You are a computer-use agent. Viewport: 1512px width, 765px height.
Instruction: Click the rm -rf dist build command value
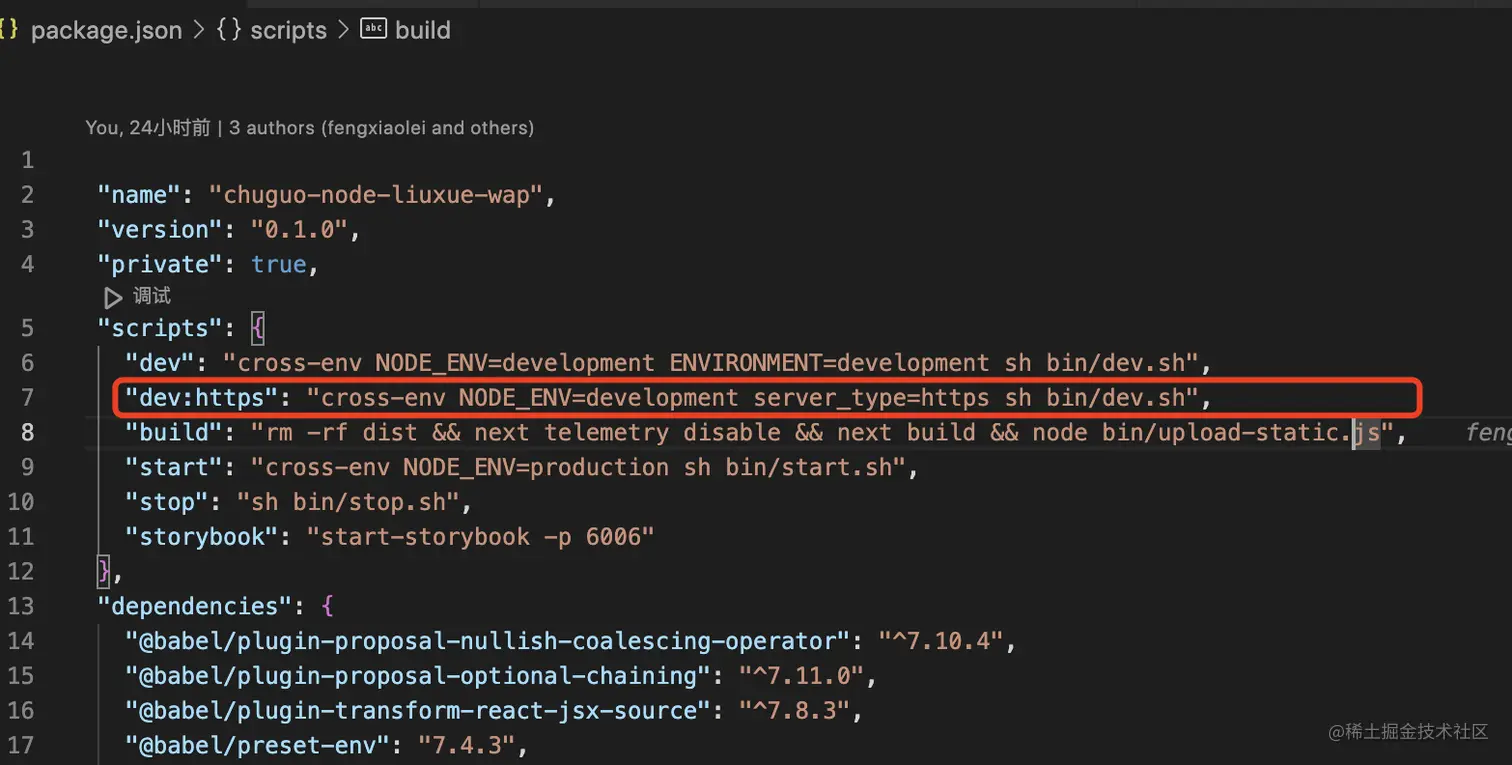[x=821, y=432]
